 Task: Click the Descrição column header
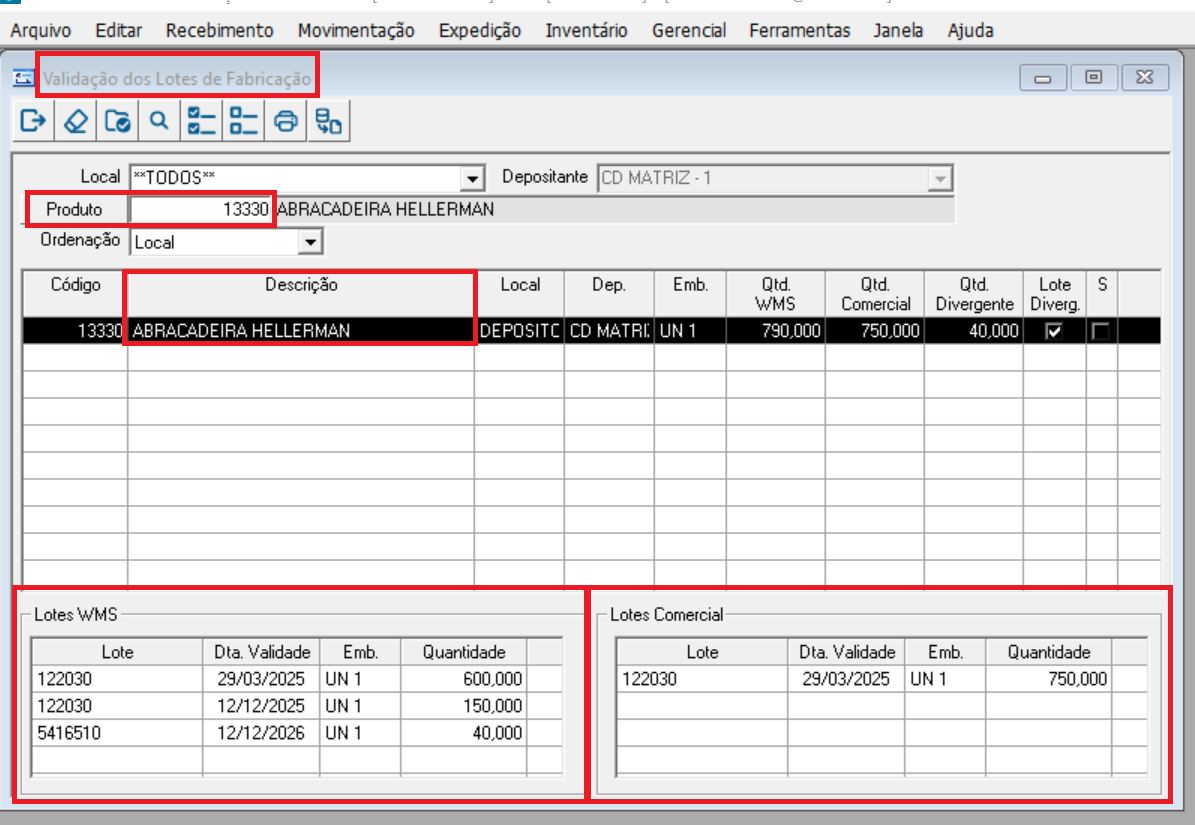[x=301, y=293]
